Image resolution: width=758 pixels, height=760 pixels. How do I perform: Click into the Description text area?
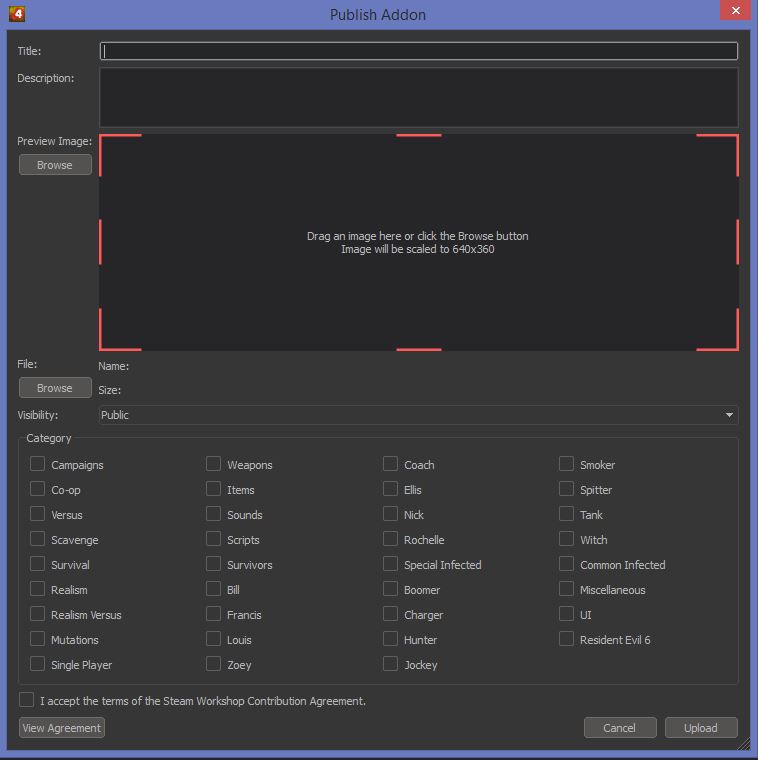(419, 97)
